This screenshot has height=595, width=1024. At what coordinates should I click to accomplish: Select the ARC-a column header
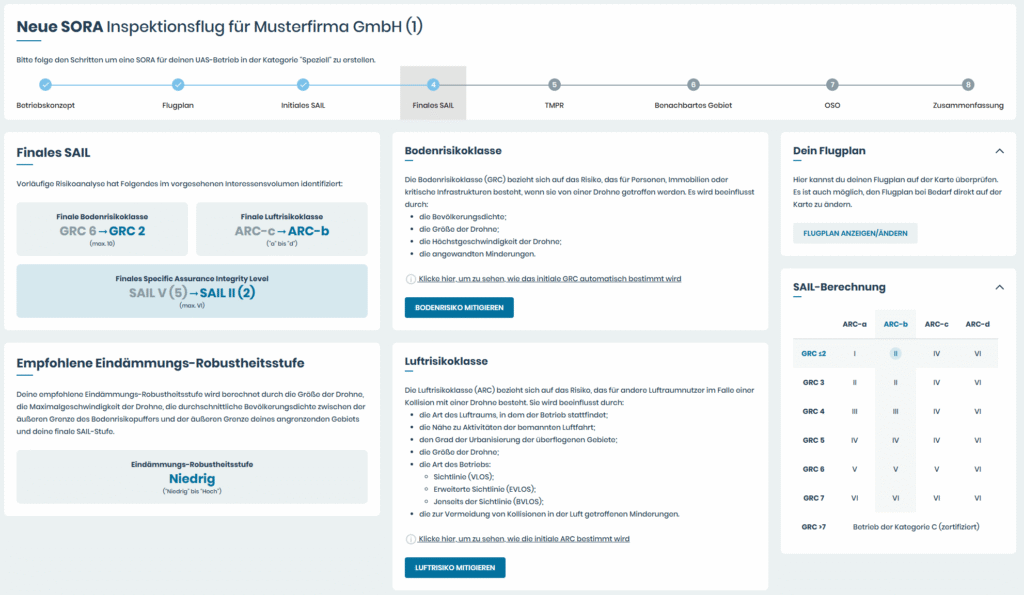[x=854, y=324]
